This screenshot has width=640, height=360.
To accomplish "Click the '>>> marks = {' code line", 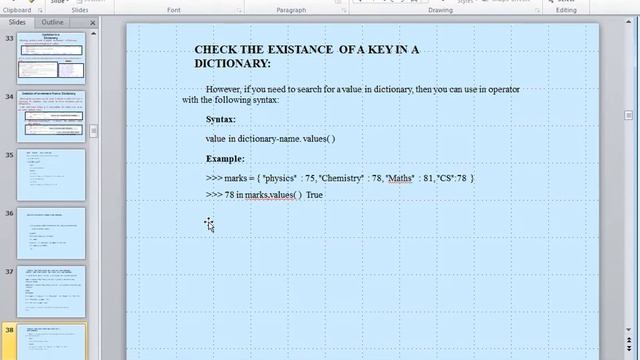I will [x=340, y=178].
